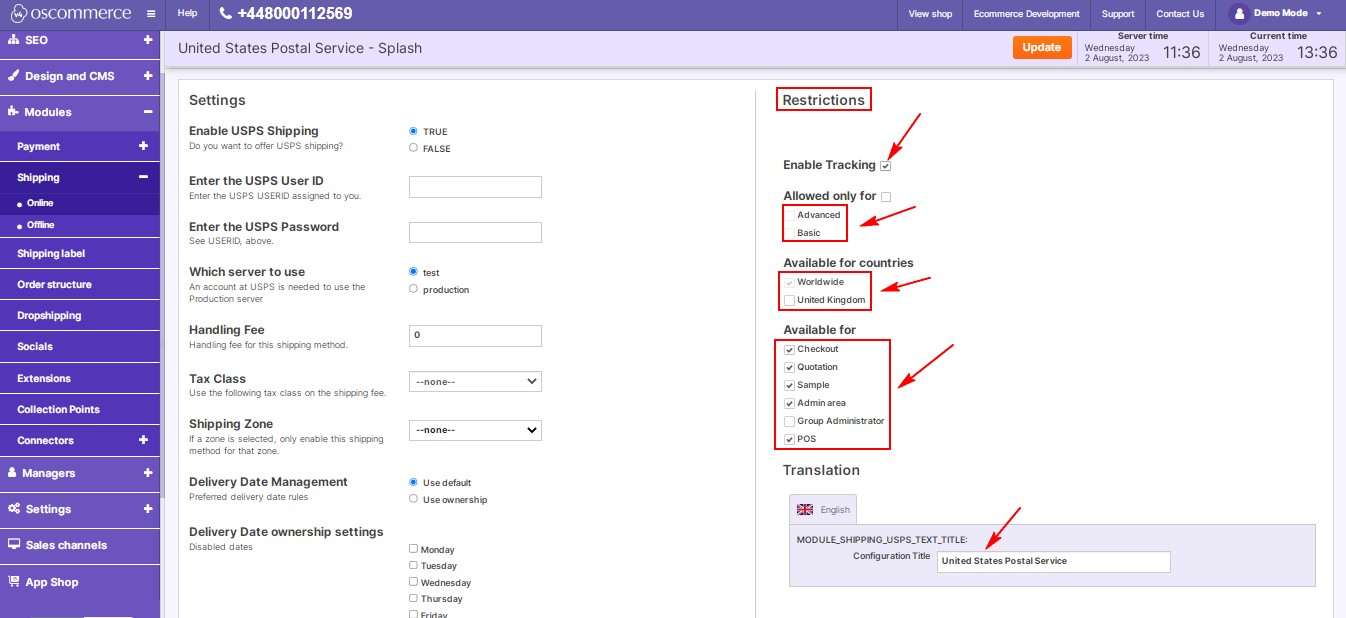Screen dimensions: 1346x618
Task: Collapse the Shipping submenu minus
Action: (x=143, y=177)
